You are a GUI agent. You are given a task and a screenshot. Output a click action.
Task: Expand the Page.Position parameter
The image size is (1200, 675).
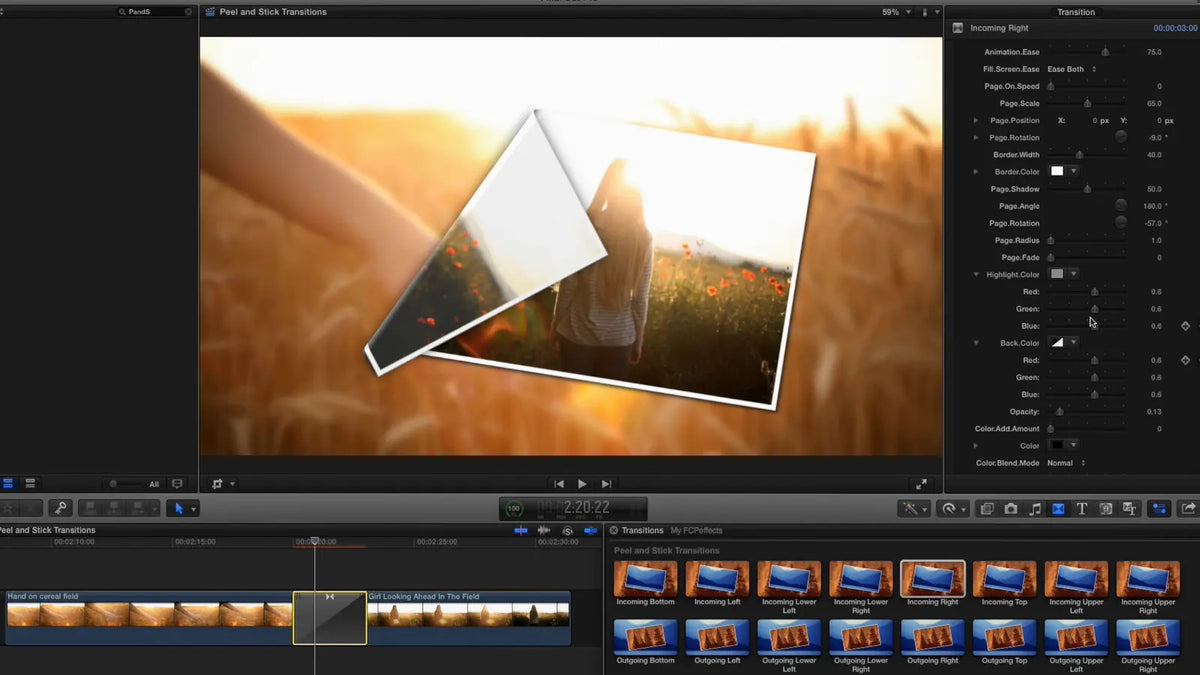click(976, 121)
